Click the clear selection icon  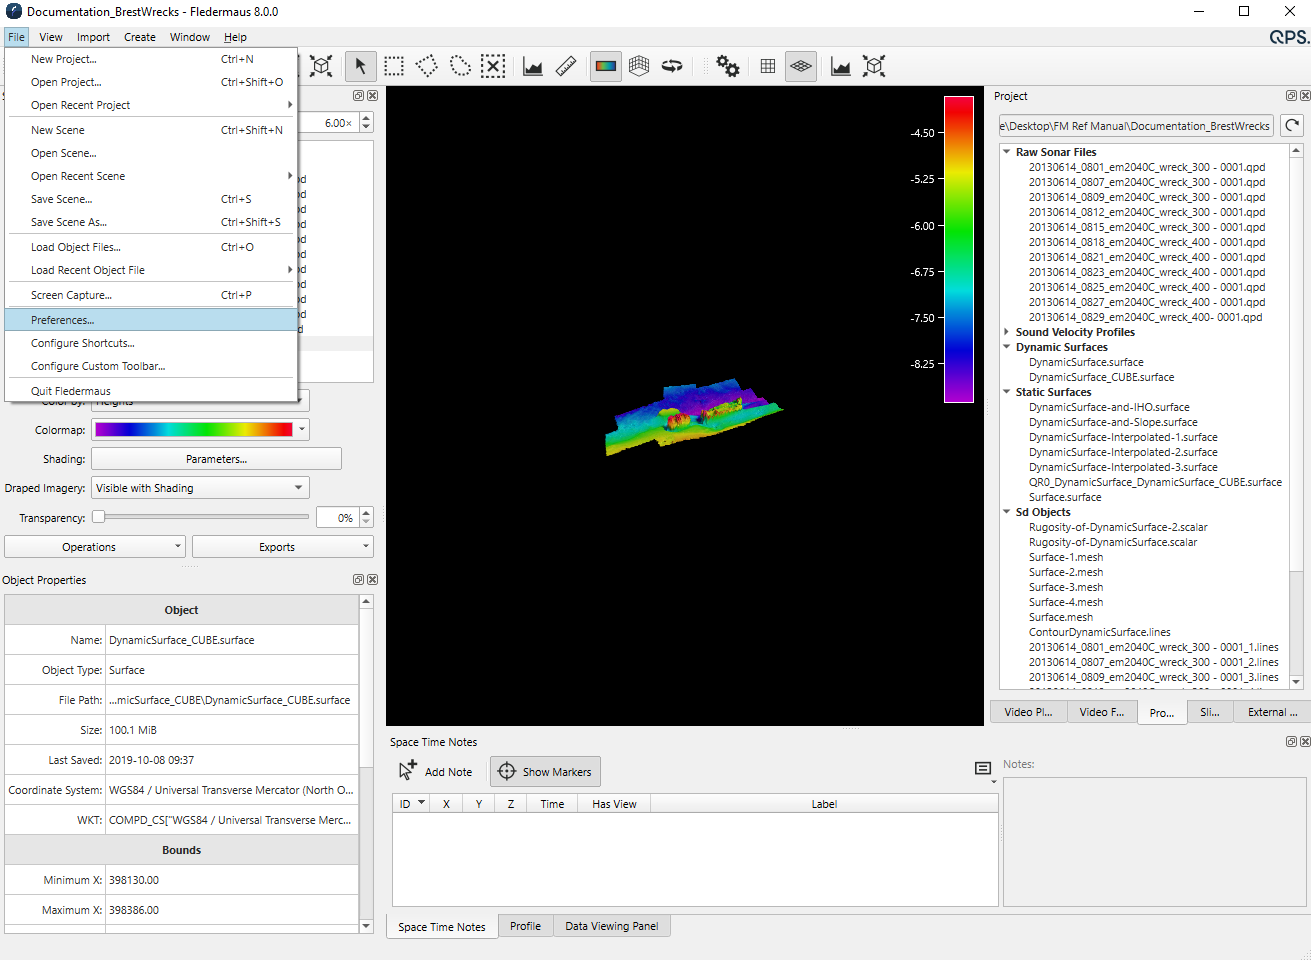coord(493,67)
